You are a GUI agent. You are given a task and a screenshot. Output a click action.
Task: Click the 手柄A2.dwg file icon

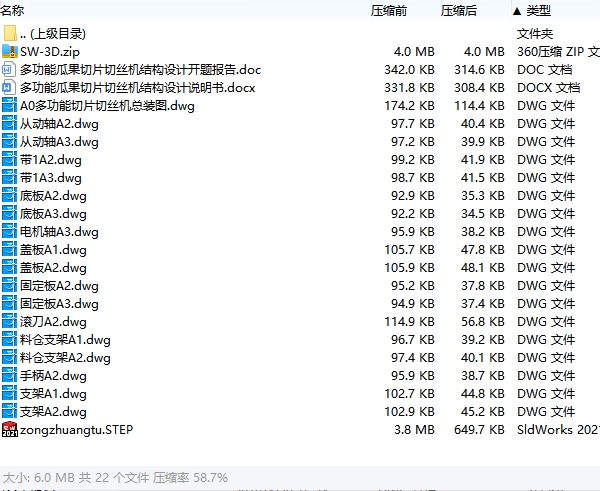[10, 375]
